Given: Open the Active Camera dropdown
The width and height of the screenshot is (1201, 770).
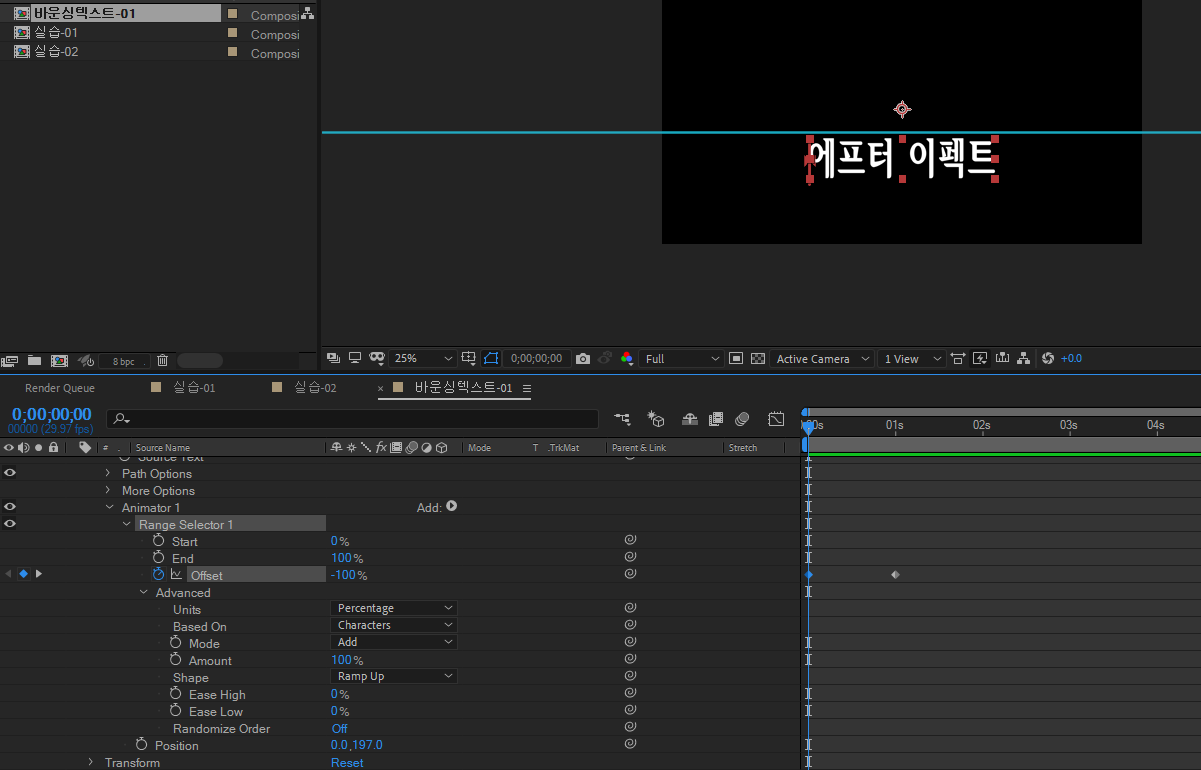Looking at the screenshot, I should pos(821,358).
